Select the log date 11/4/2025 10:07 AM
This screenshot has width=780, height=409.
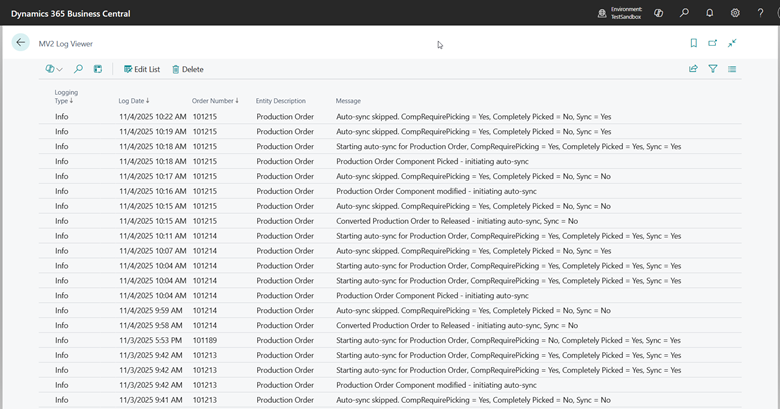click(153, 251)
